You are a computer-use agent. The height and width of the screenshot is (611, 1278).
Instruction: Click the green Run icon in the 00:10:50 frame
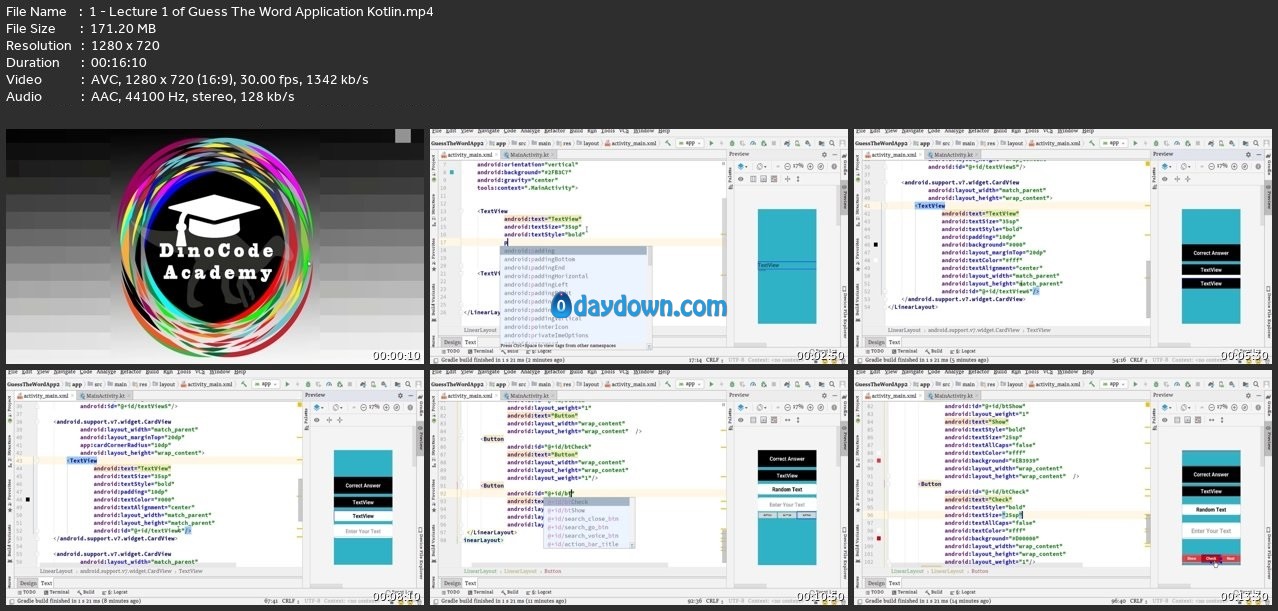(711, 384)
